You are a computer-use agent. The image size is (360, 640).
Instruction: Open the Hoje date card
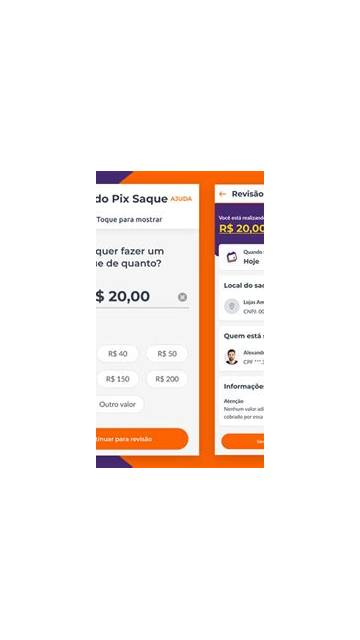click(x=241, y=257)
